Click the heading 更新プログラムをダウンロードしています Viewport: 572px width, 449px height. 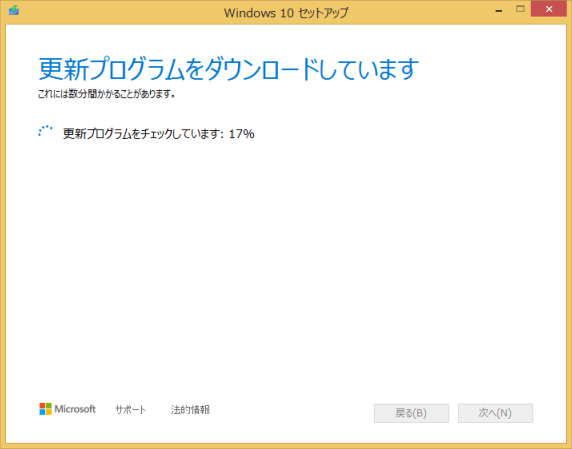[x=228, y=69]
